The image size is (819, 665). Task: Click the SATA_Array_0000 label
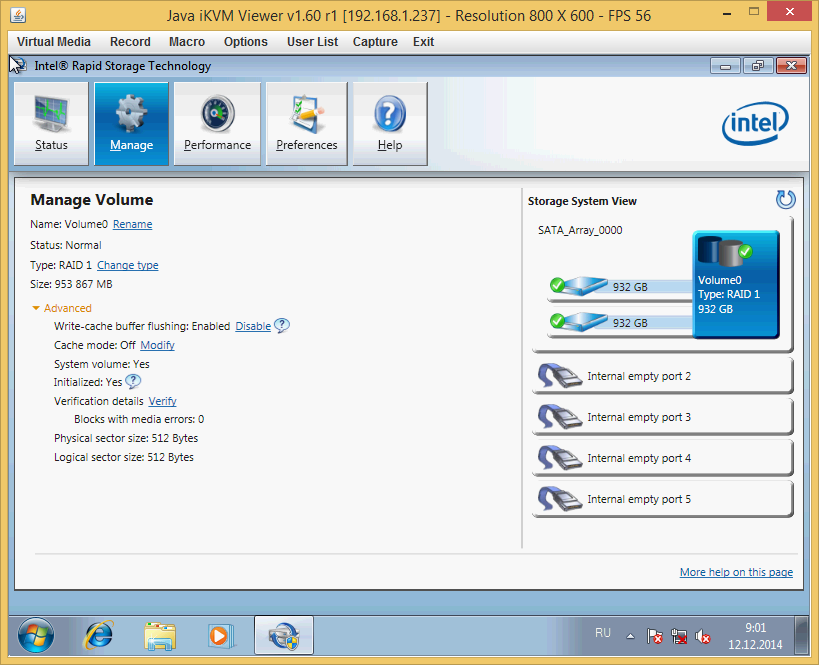pyautogui.click(x=580, y=230)
